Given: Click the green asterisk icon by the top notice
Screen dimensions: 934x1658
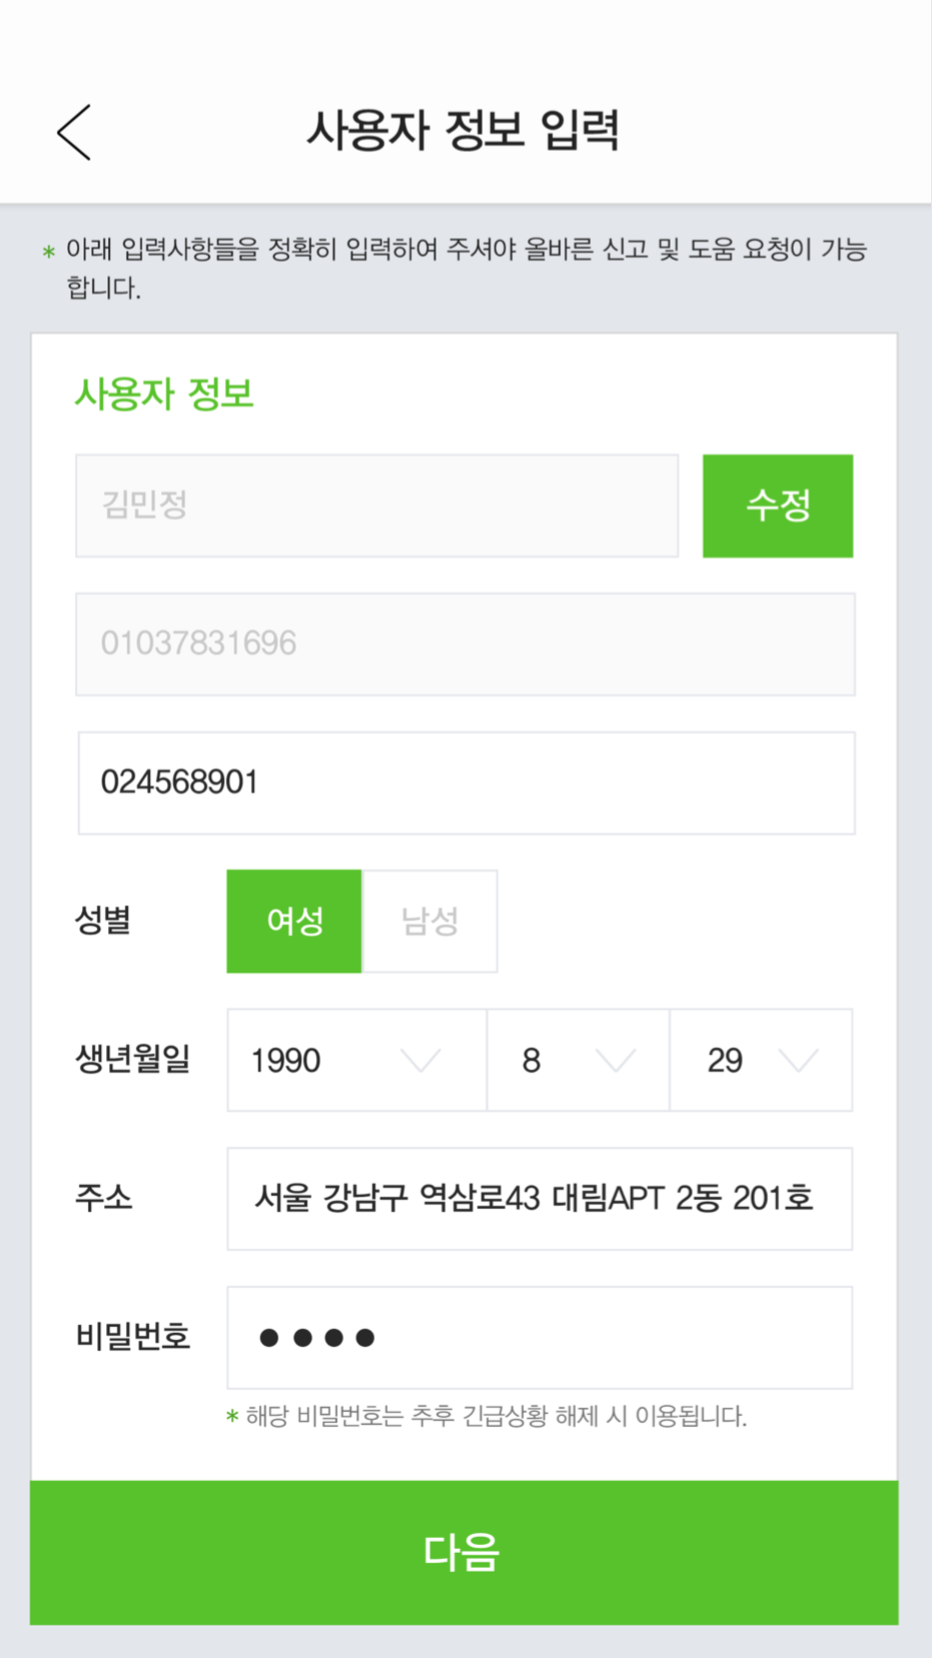Looking at the screenshot, I should [48, 252].
